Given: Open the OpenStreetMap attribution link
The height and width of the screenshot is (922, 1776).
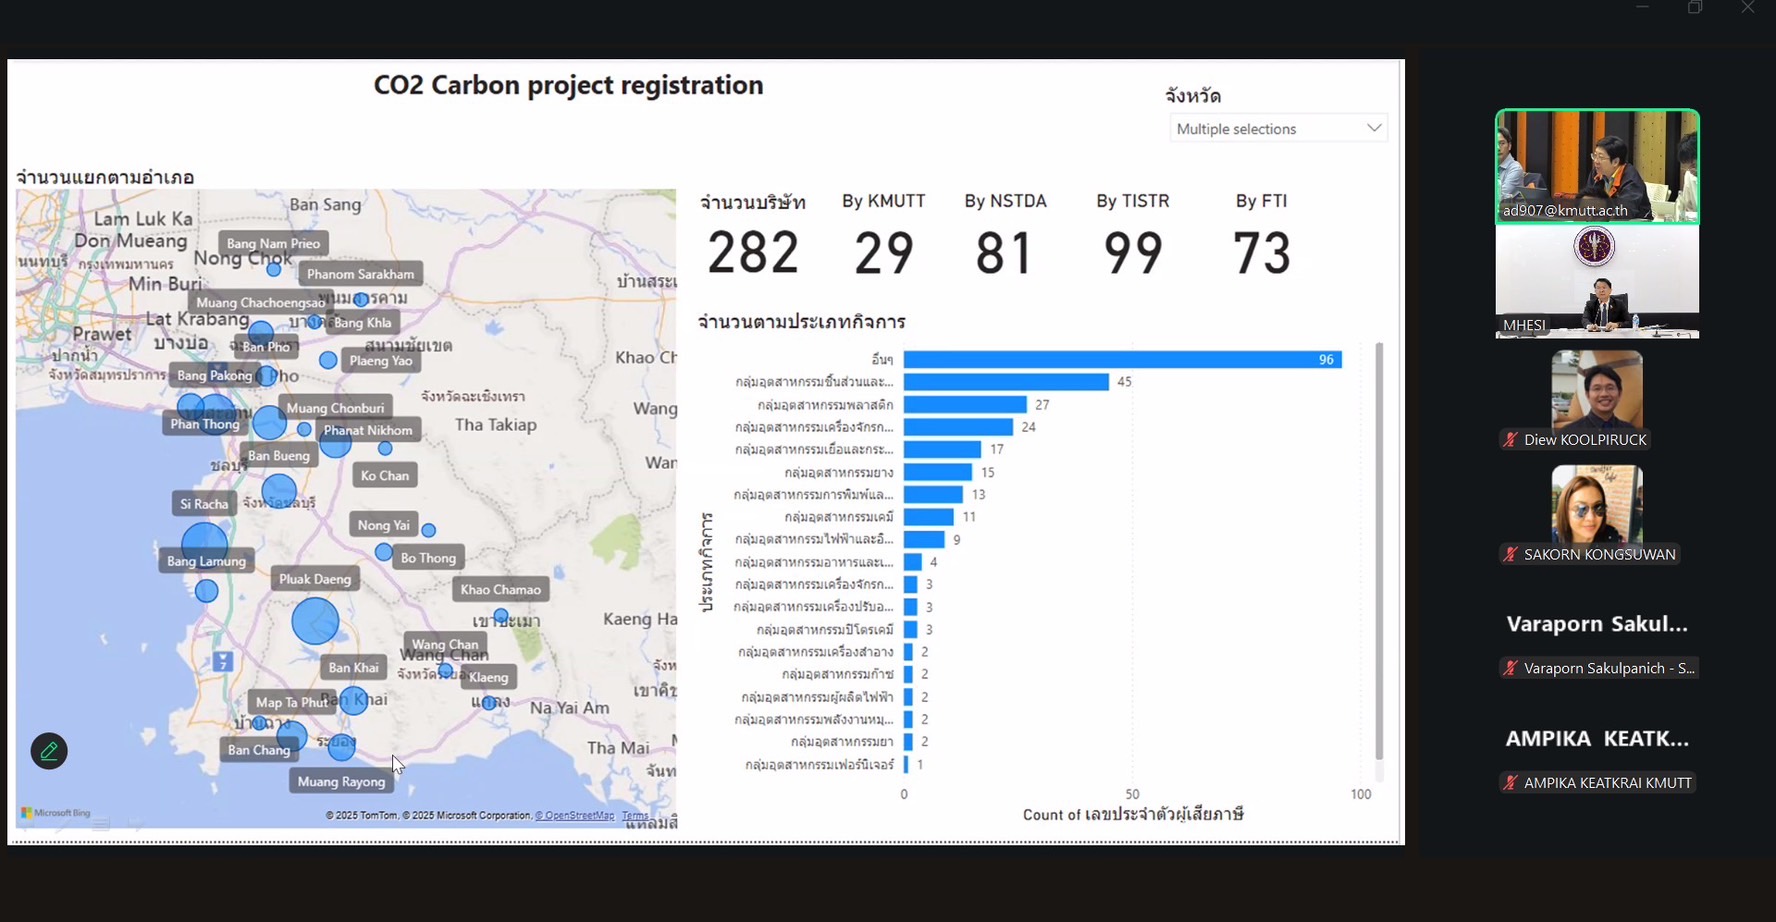Looking at the screenshot, I should click(x=574, y=816).
